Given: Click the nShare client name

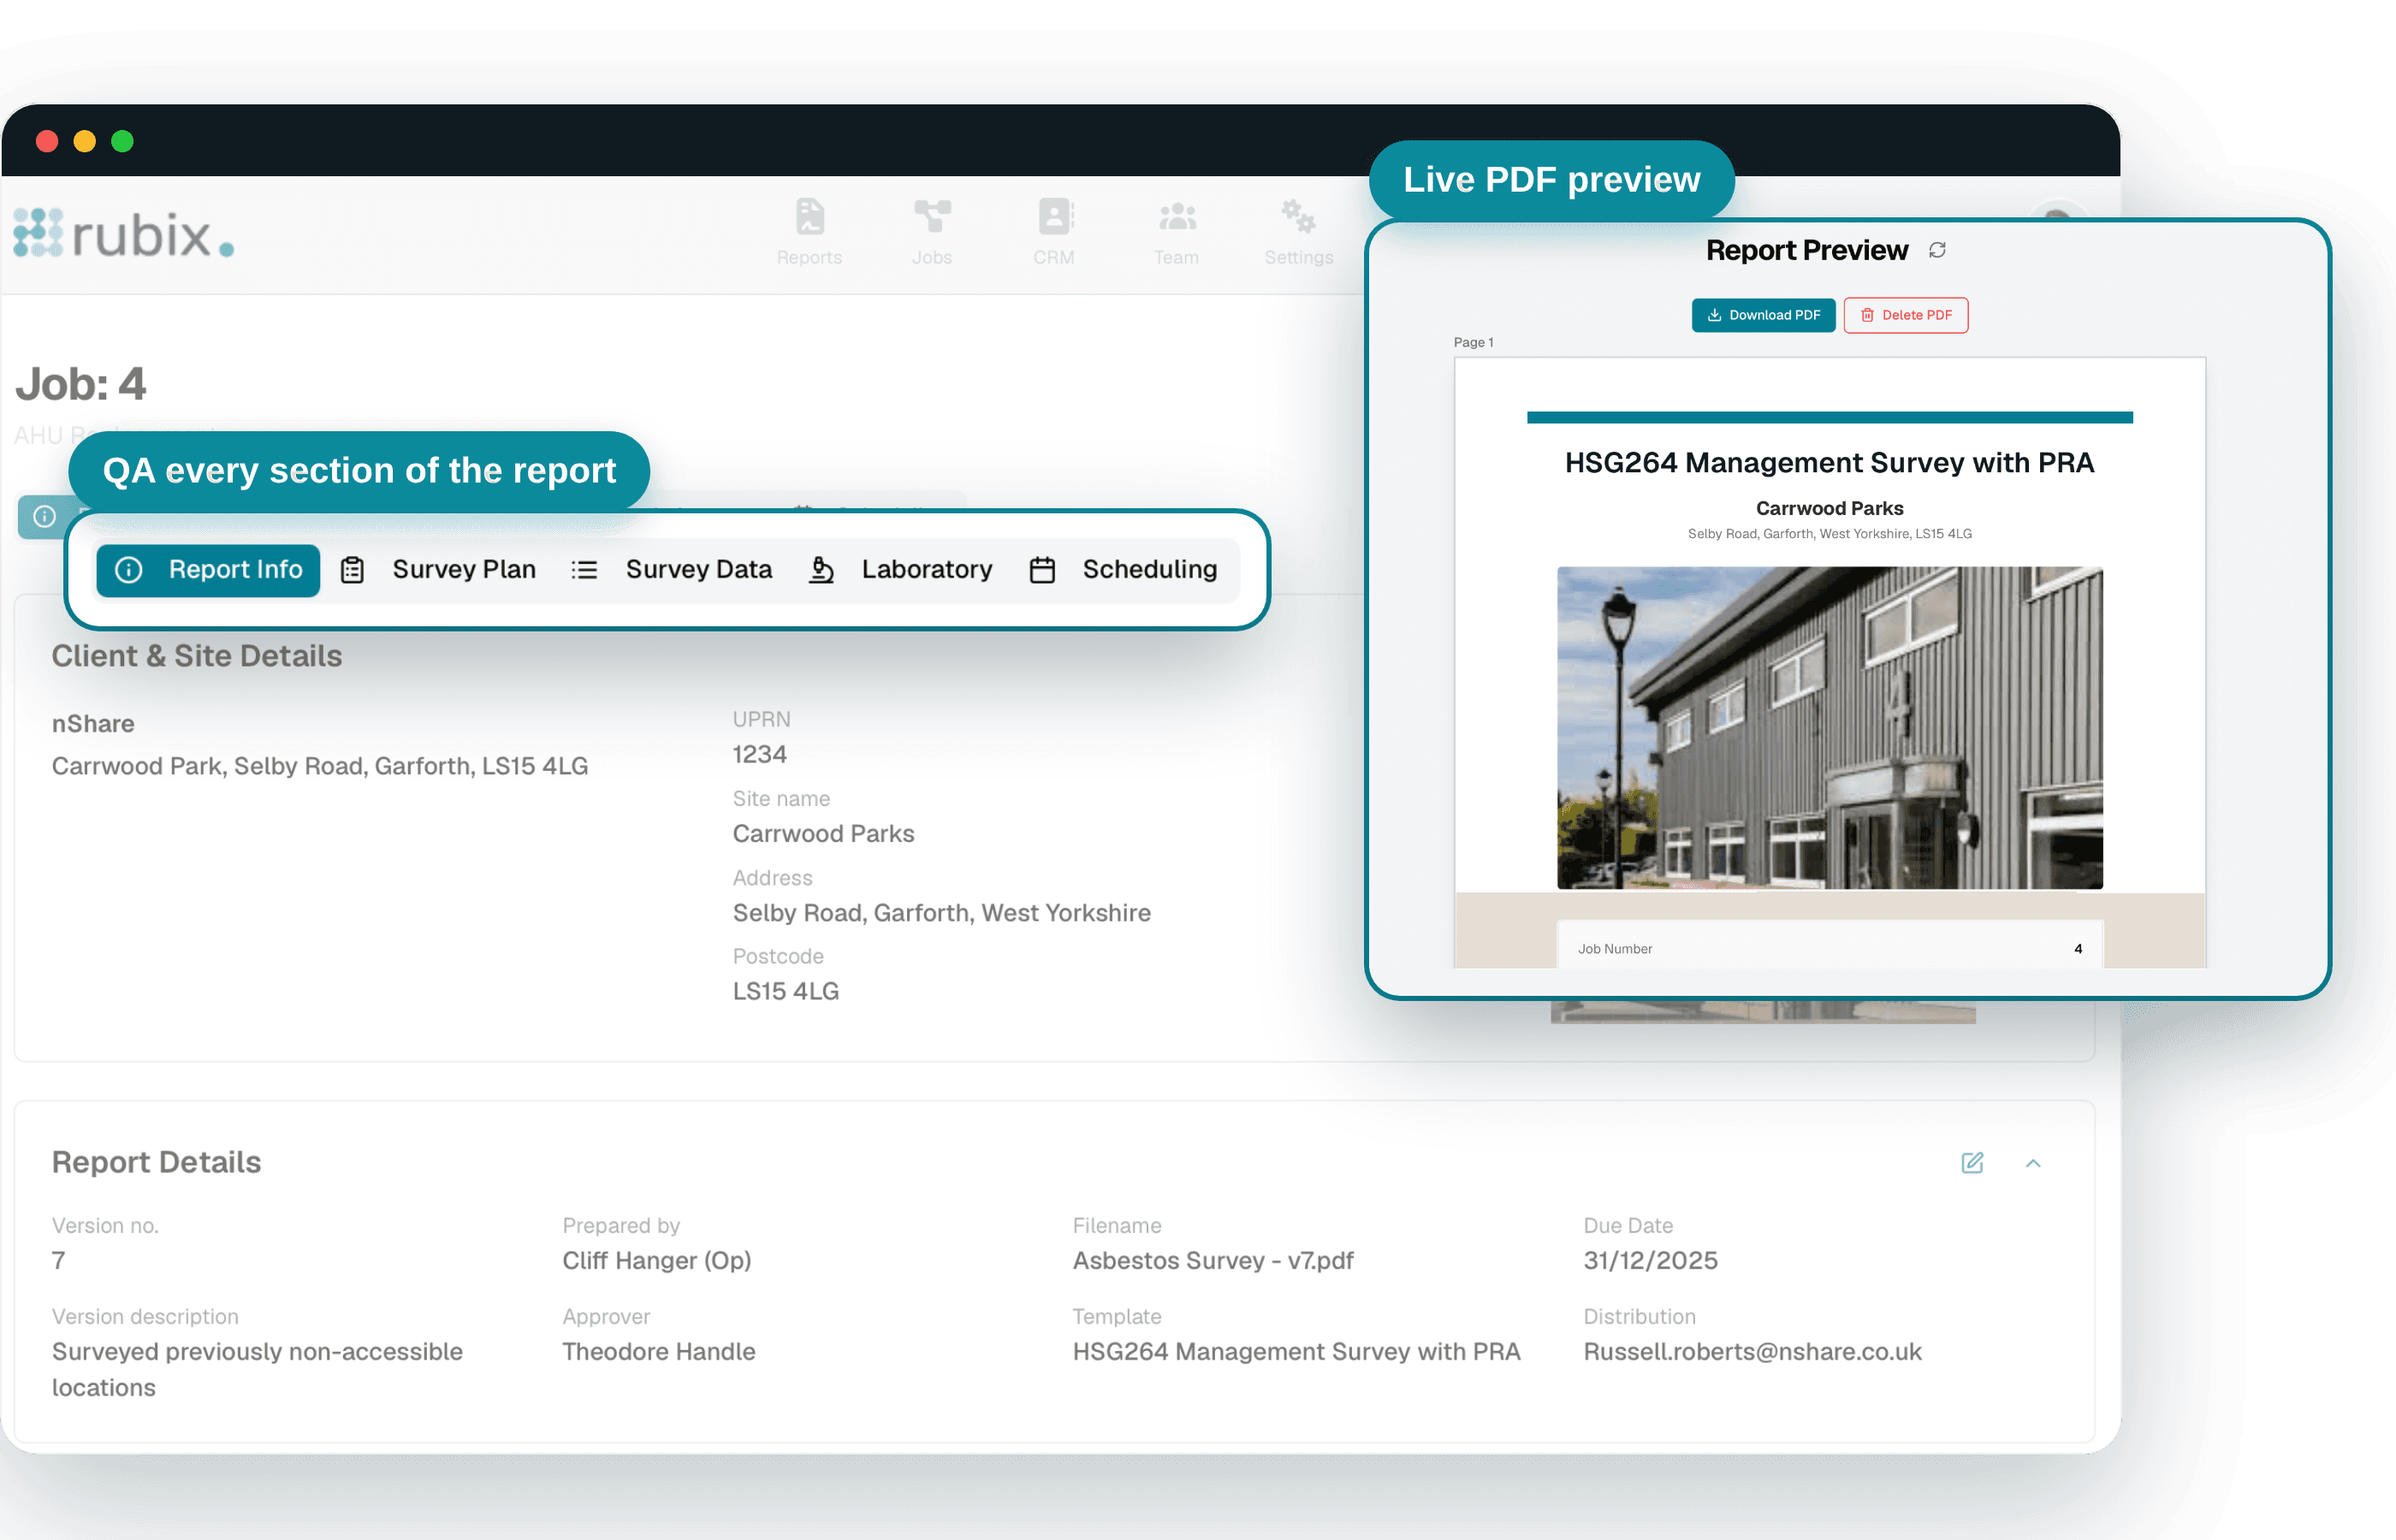Looking at the screenshot, I should (93, 724).
